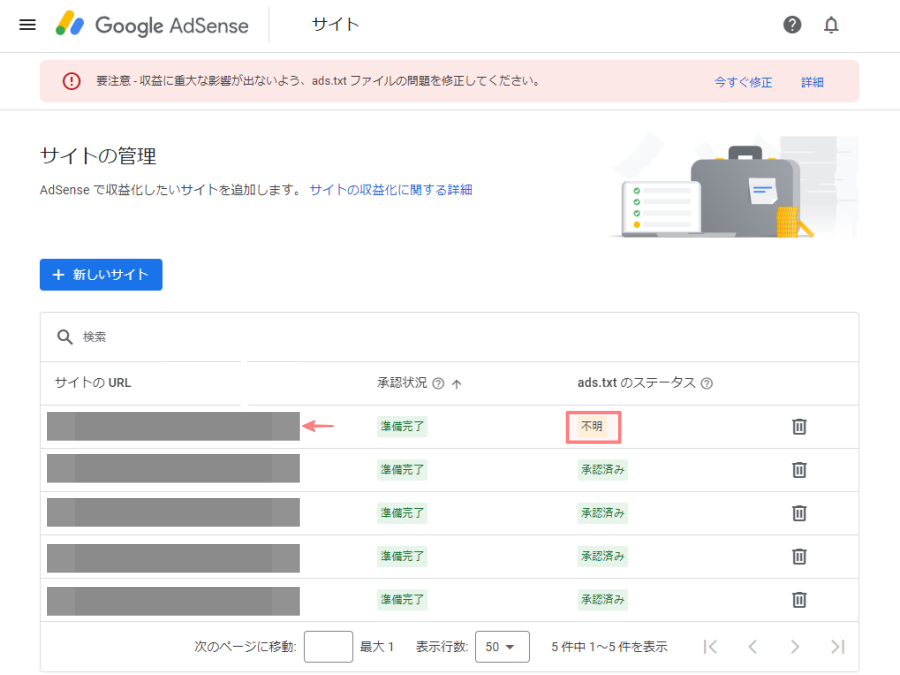Go to the next page arrow
This screenshot has width=900, height=675.
[795, 647]
